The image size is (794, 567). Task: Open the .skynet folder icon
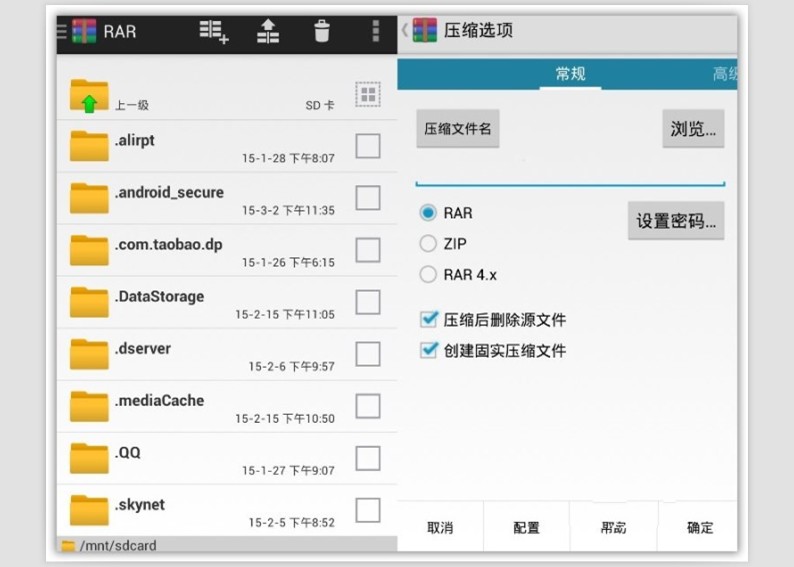click(89, 511)
